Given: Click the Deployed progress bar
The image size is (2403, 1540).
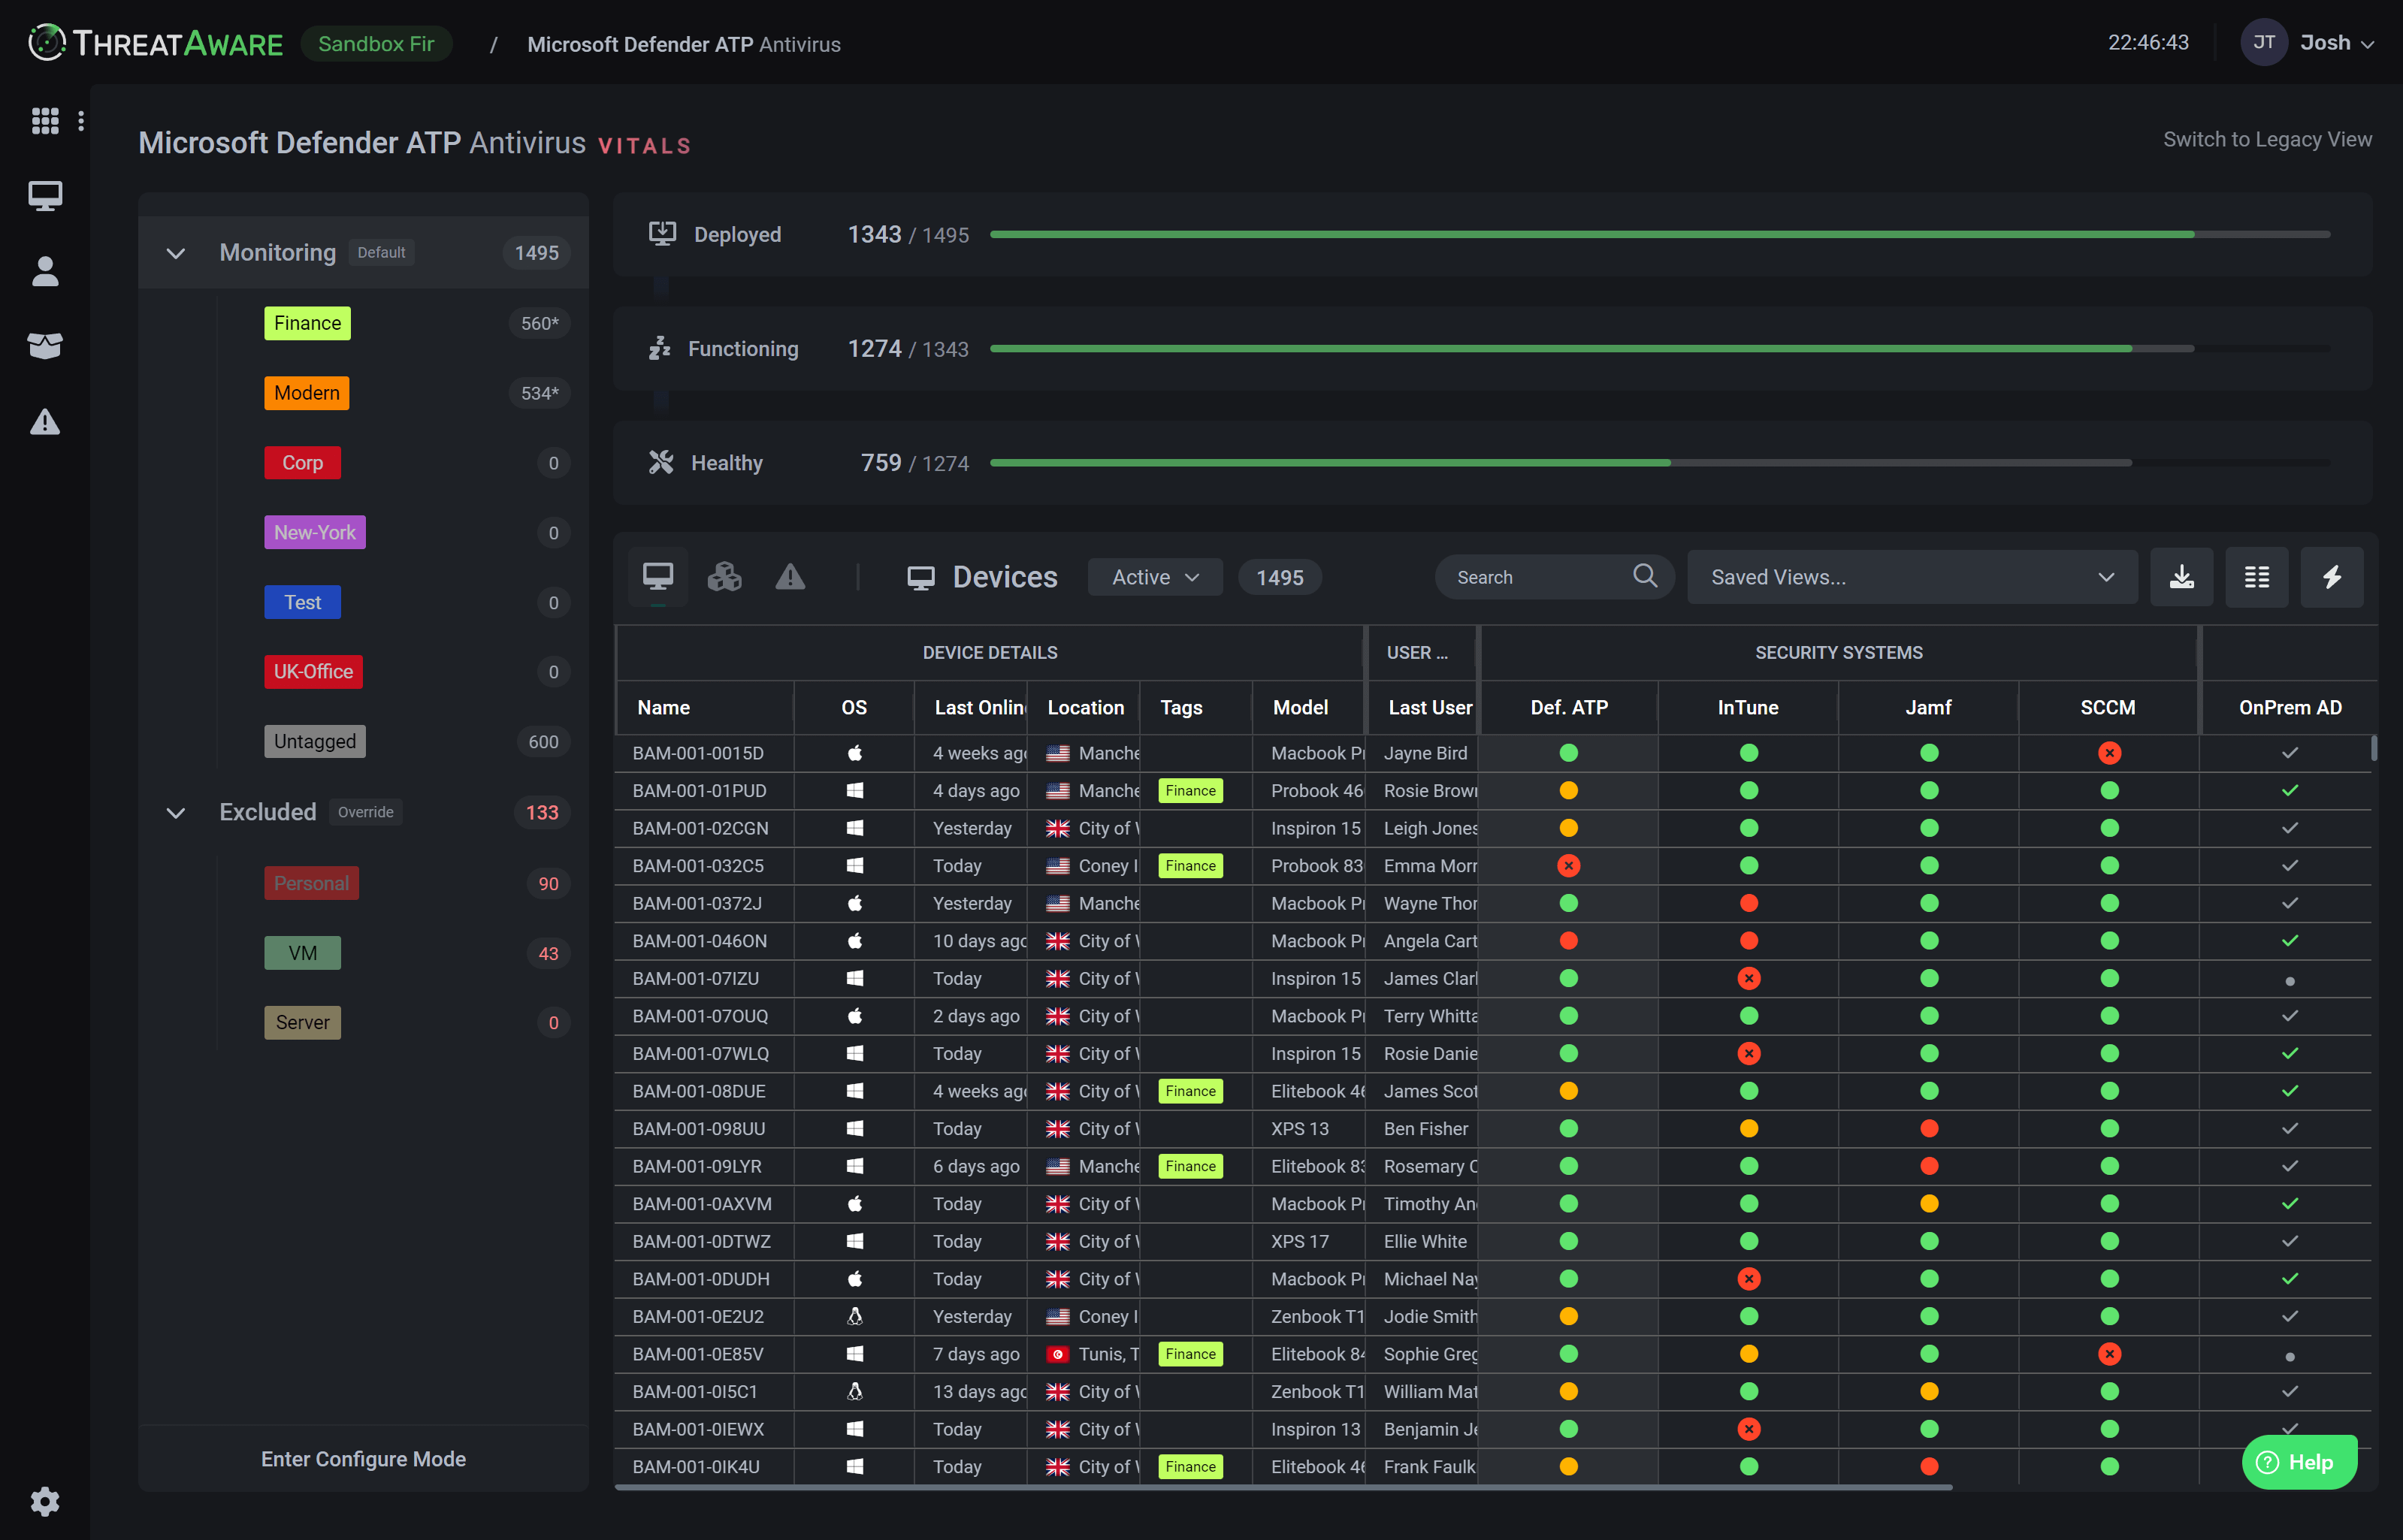Looking at the screenshot, I should pyautogui.click(x=1659, y=234).
